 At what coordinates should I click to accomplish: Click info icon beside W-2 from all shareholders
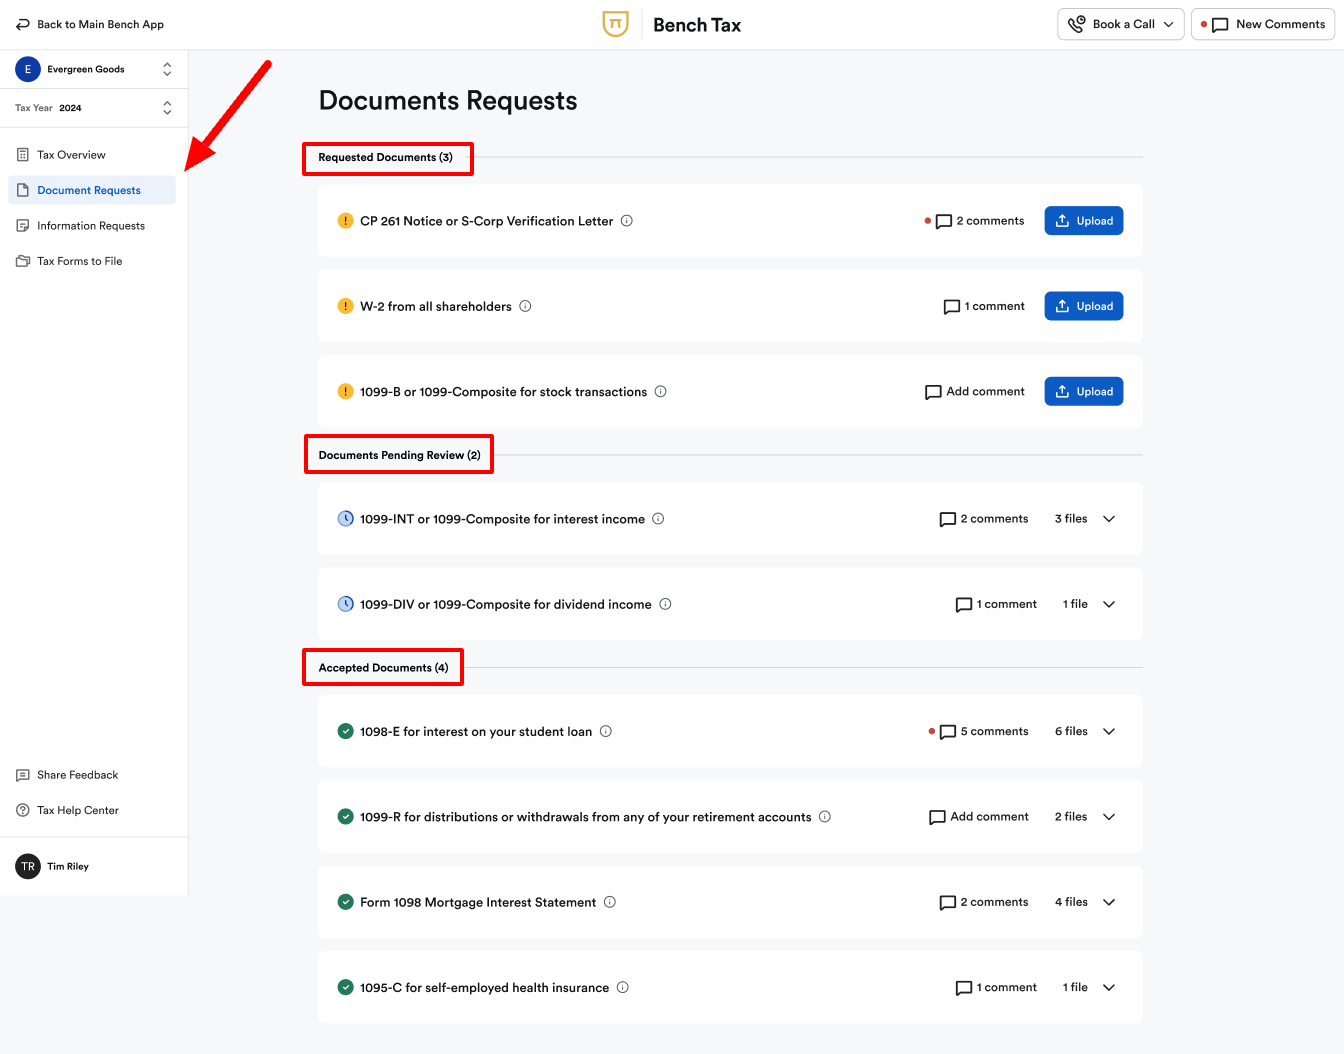(x=525, y=306)
